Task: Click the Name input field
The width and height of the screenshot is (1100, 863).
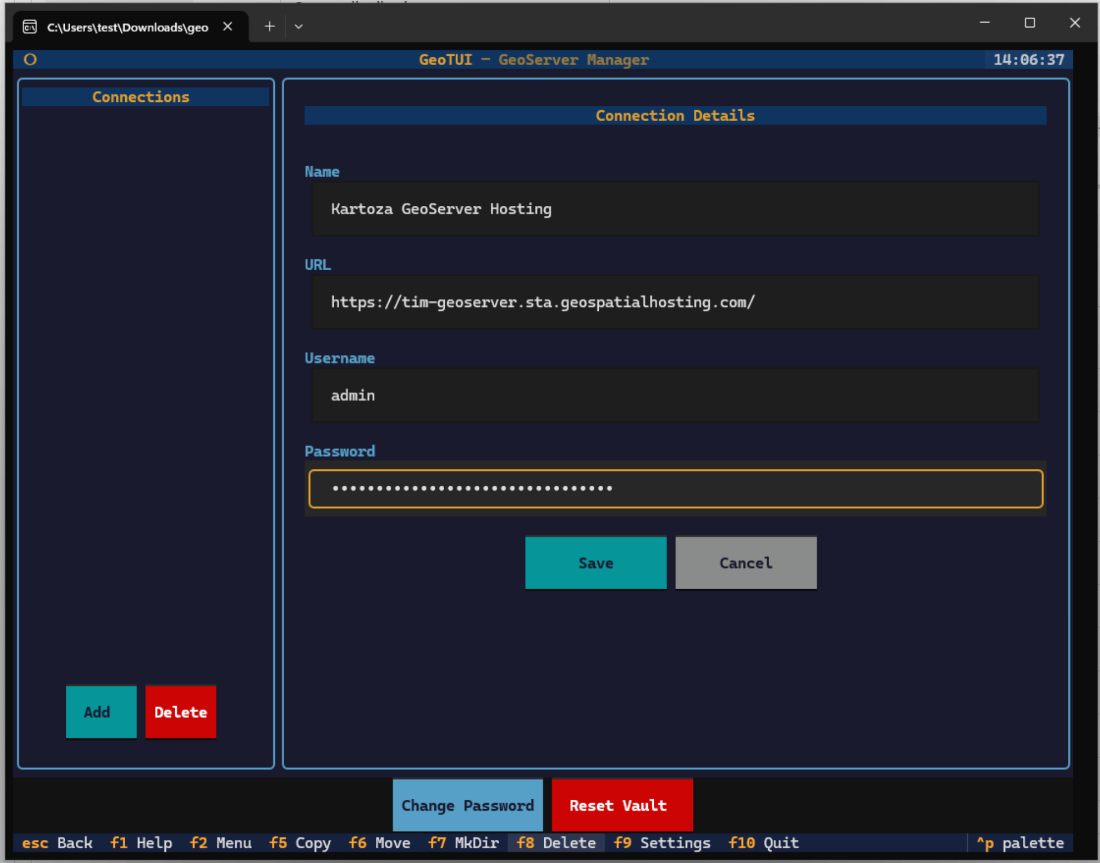Action: click(675, 209)
